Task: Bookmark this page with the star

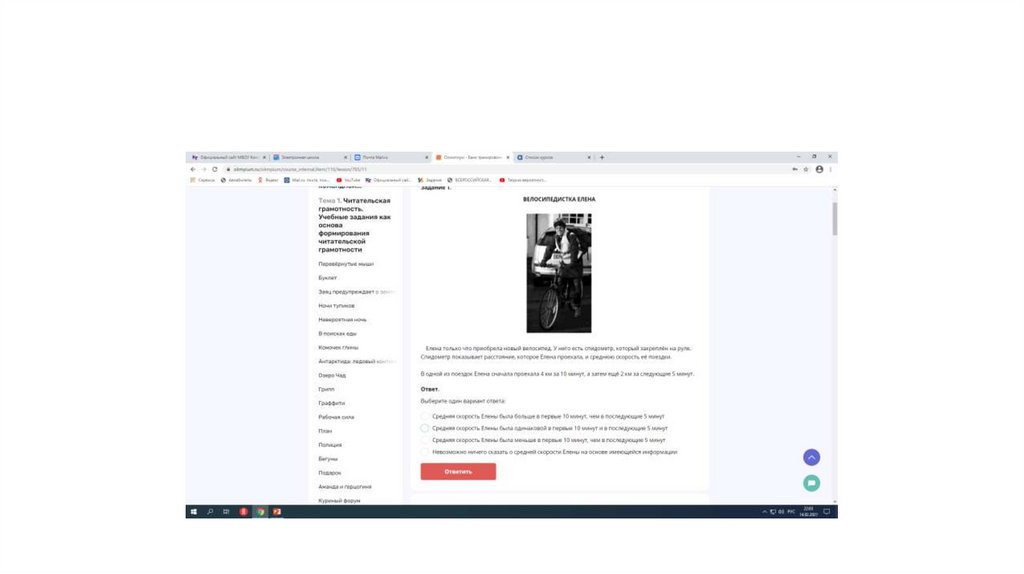Action: pyautogui.click(x=806, y=169)
